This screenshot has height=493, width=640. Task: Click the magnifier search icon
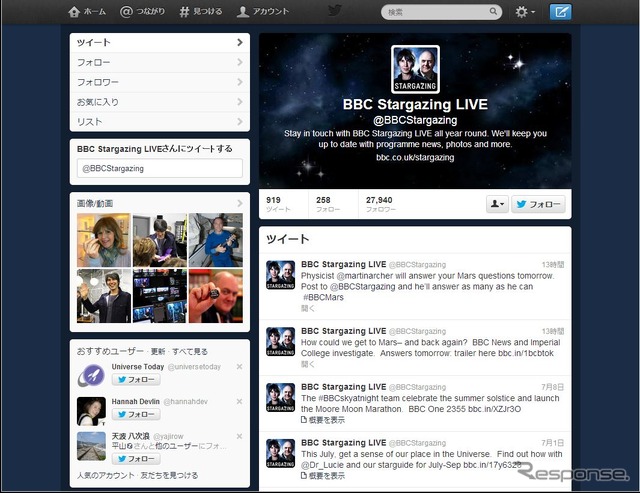tap(493, 11)
